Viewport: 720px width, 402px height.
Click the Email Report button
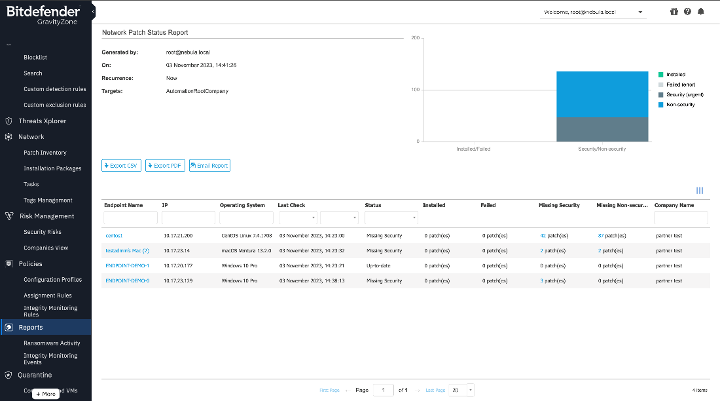pos(209,165)
